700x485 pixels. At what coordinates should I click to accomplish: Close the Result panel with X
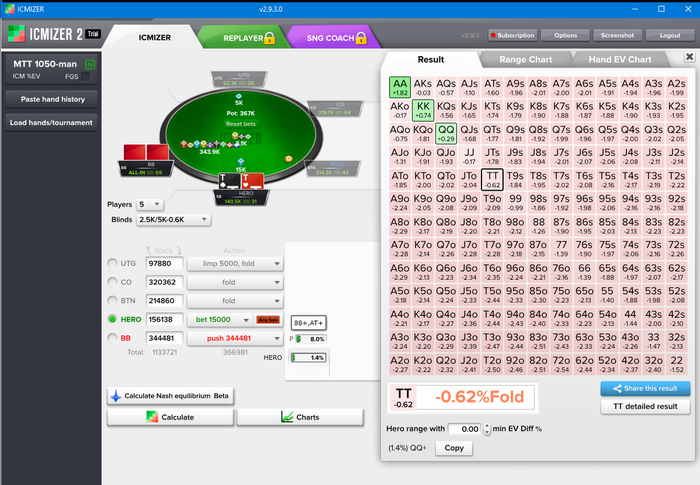[x=689, y=57]
